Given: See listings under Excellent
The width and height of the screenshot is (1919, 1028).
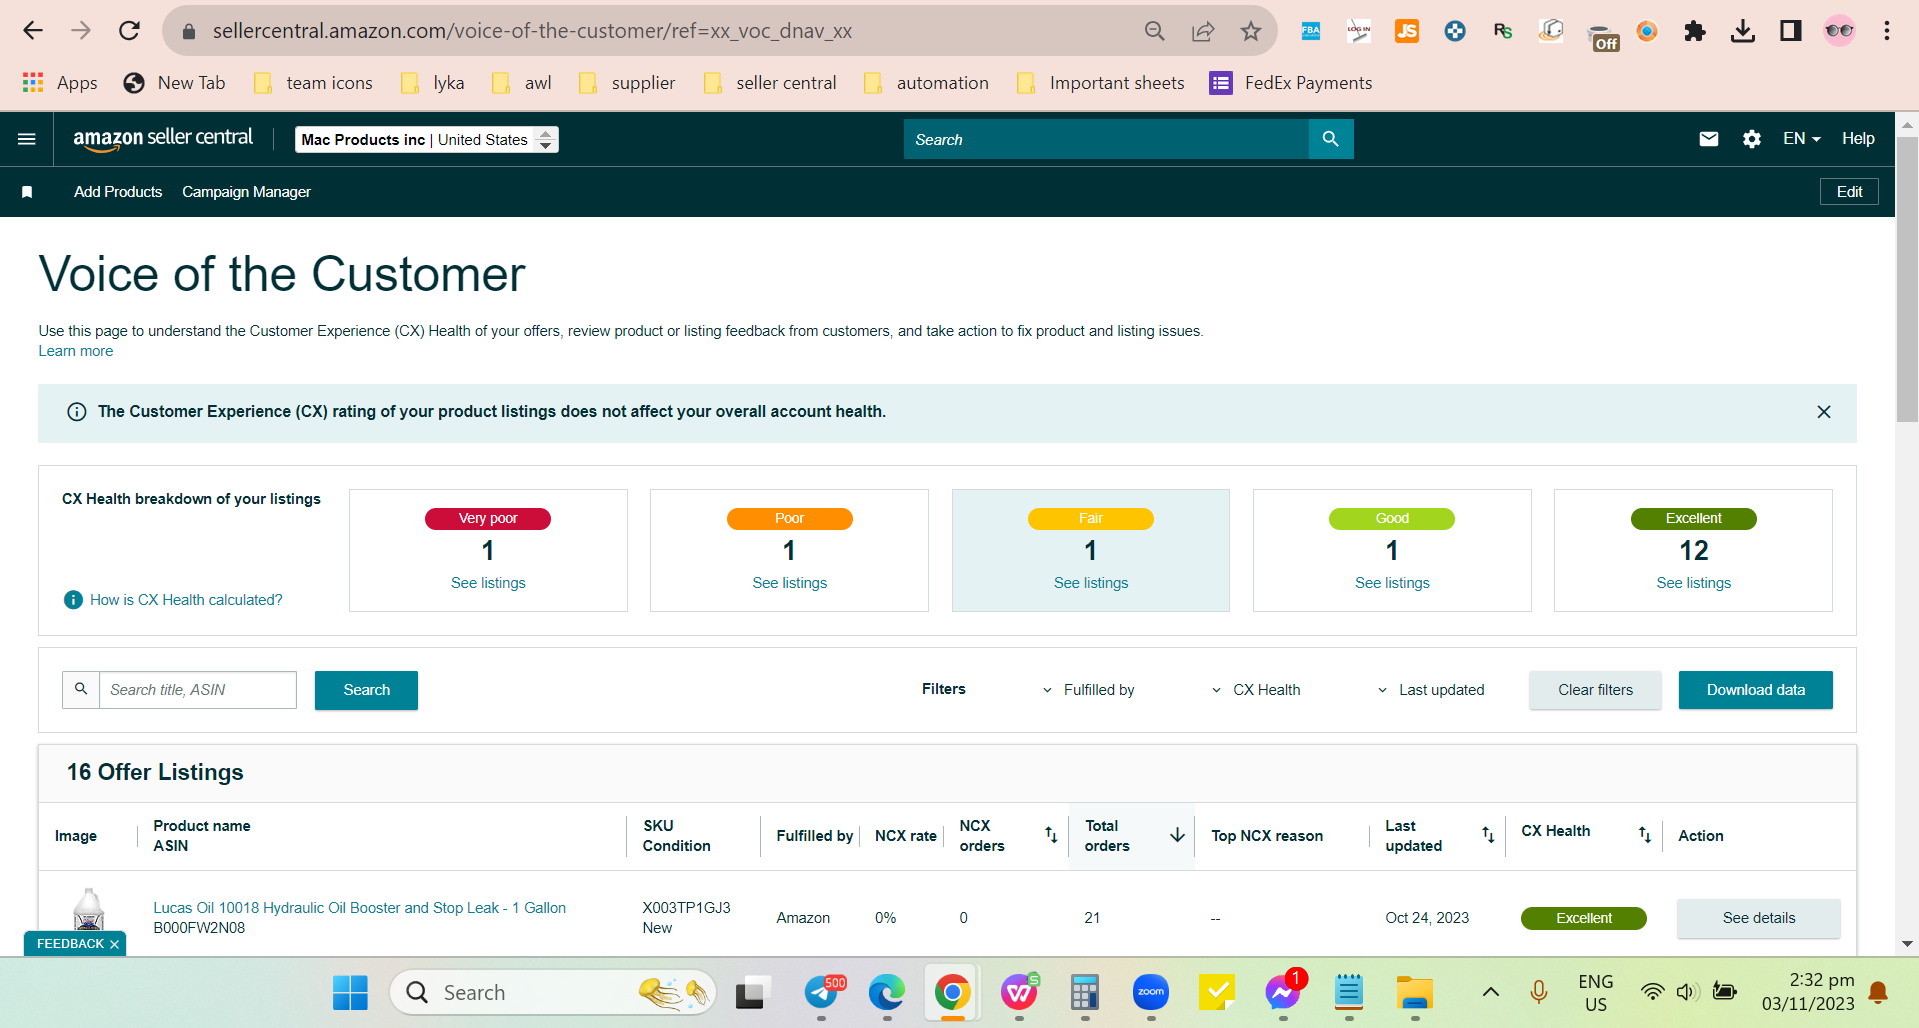Looking at the screenshot, I should click(x=1694, y=583).
